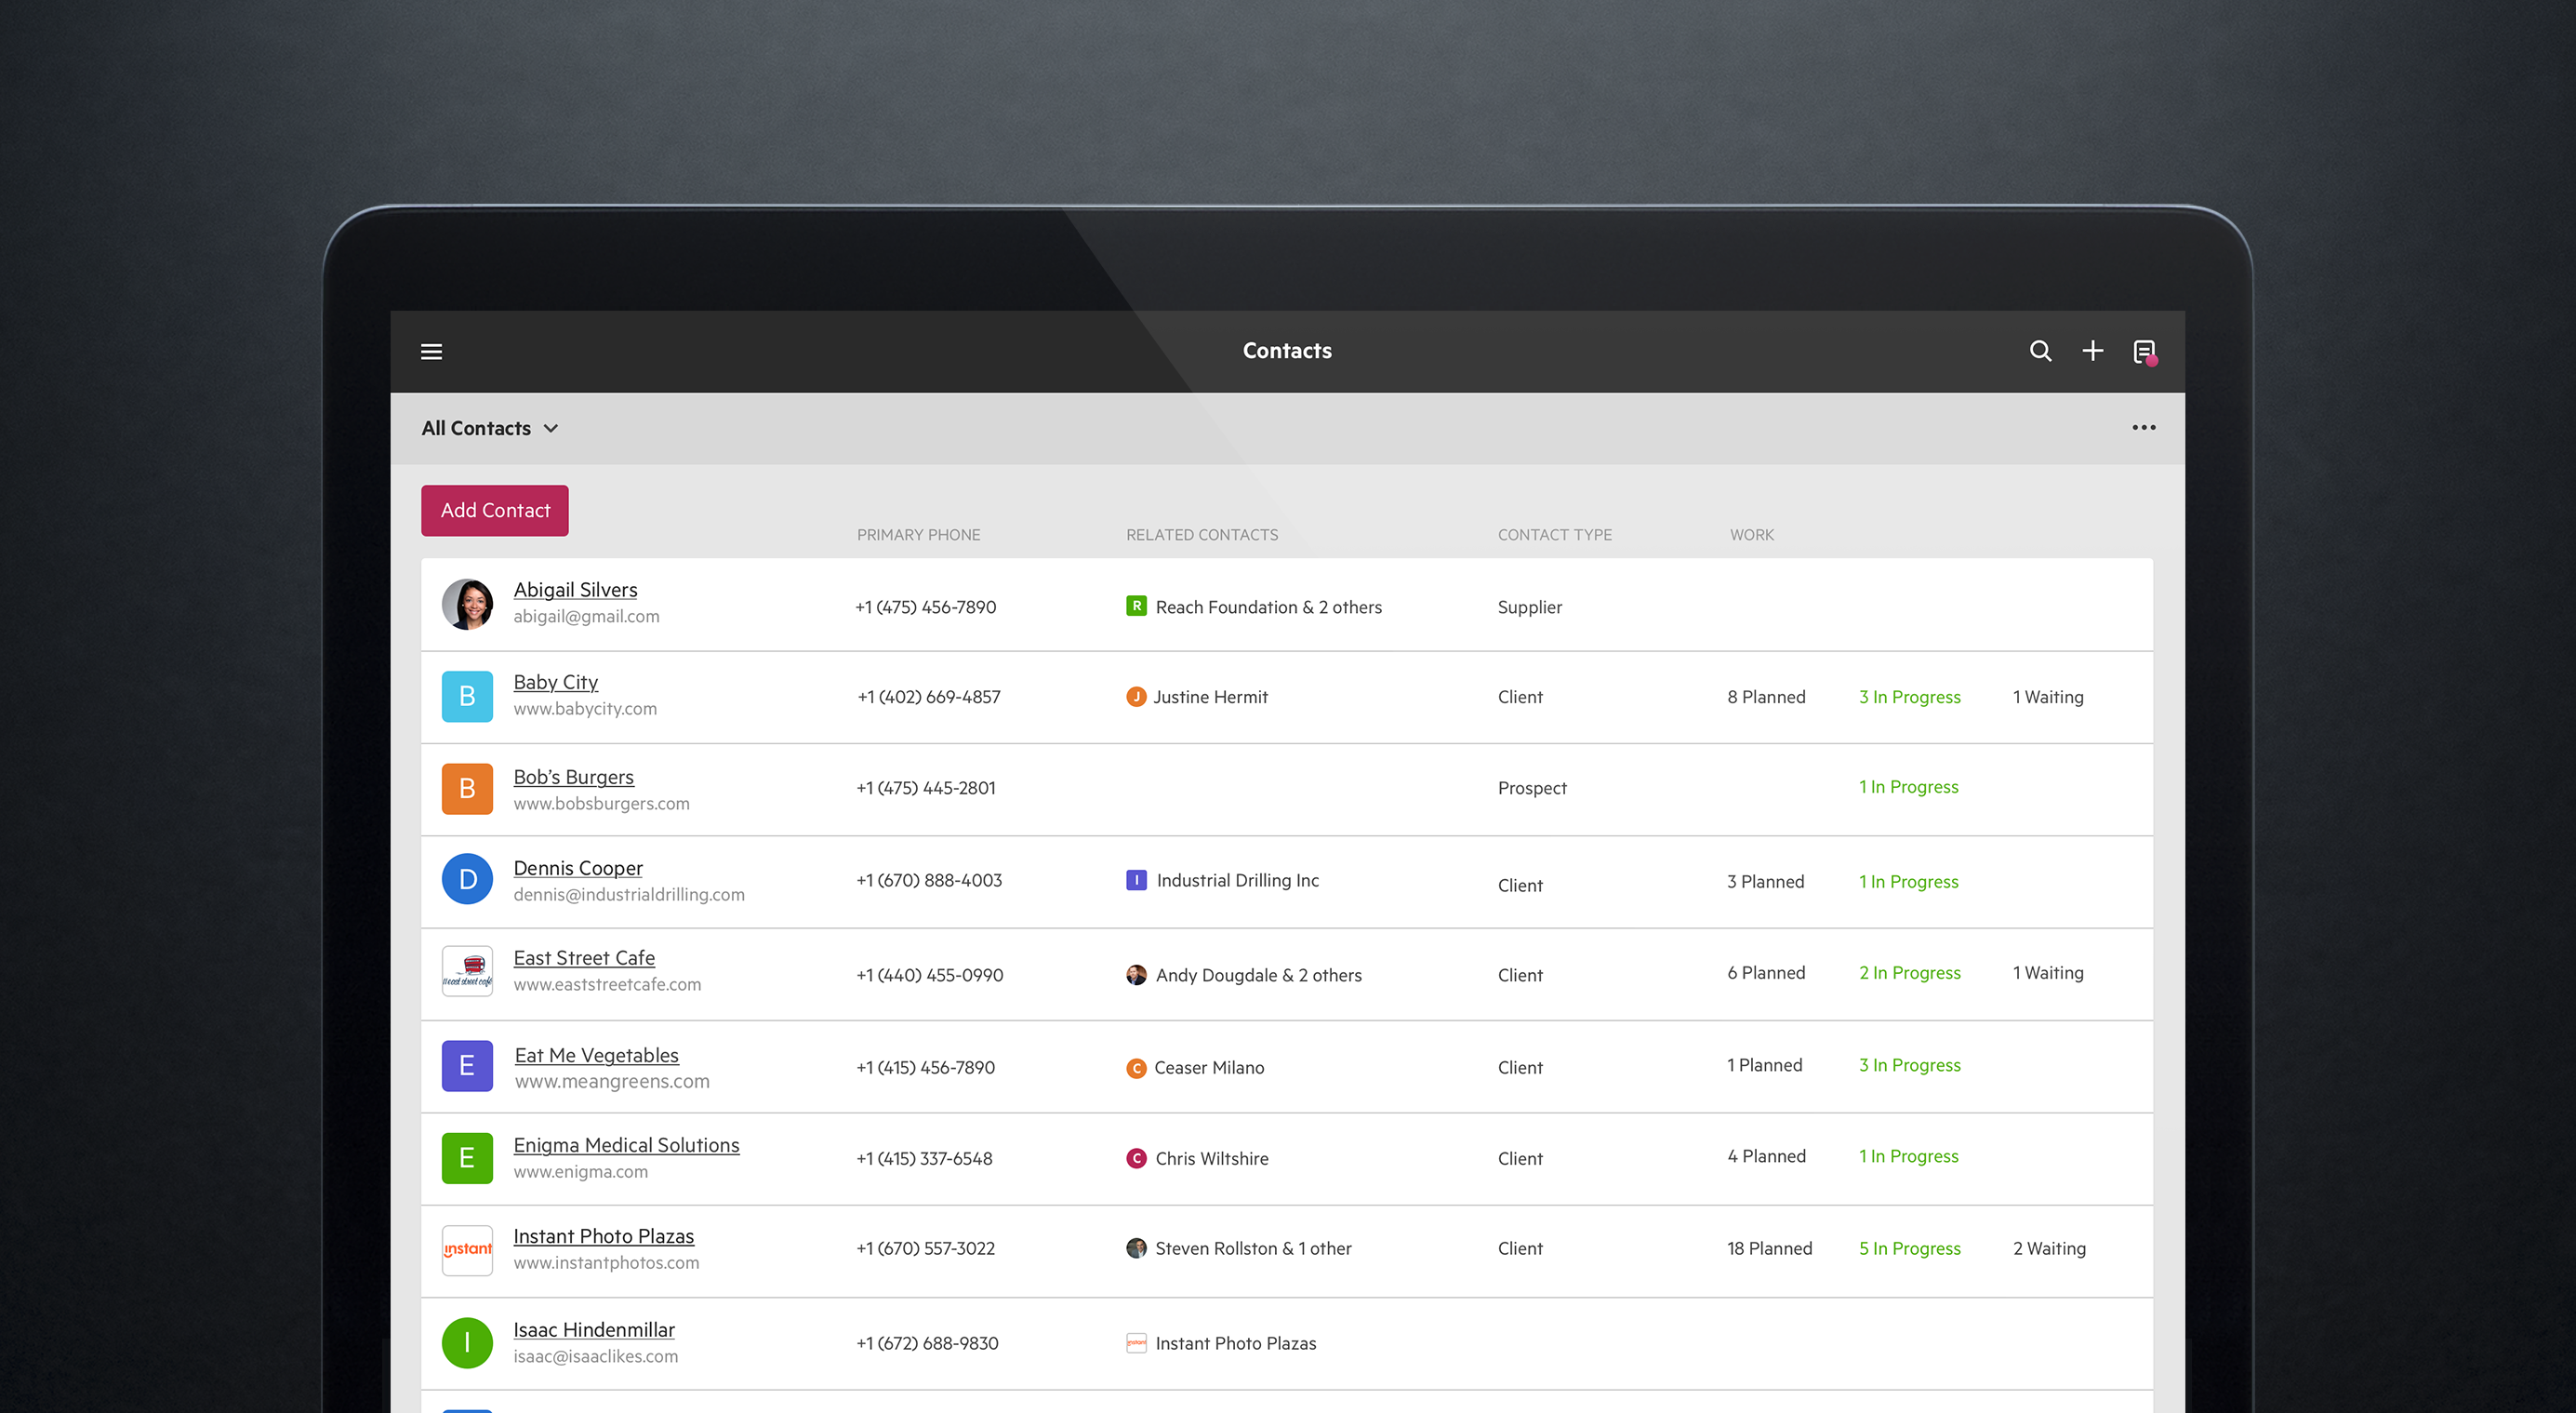
Task: Open Dennis Cooper's contact details
Action: tap(577, 867)
